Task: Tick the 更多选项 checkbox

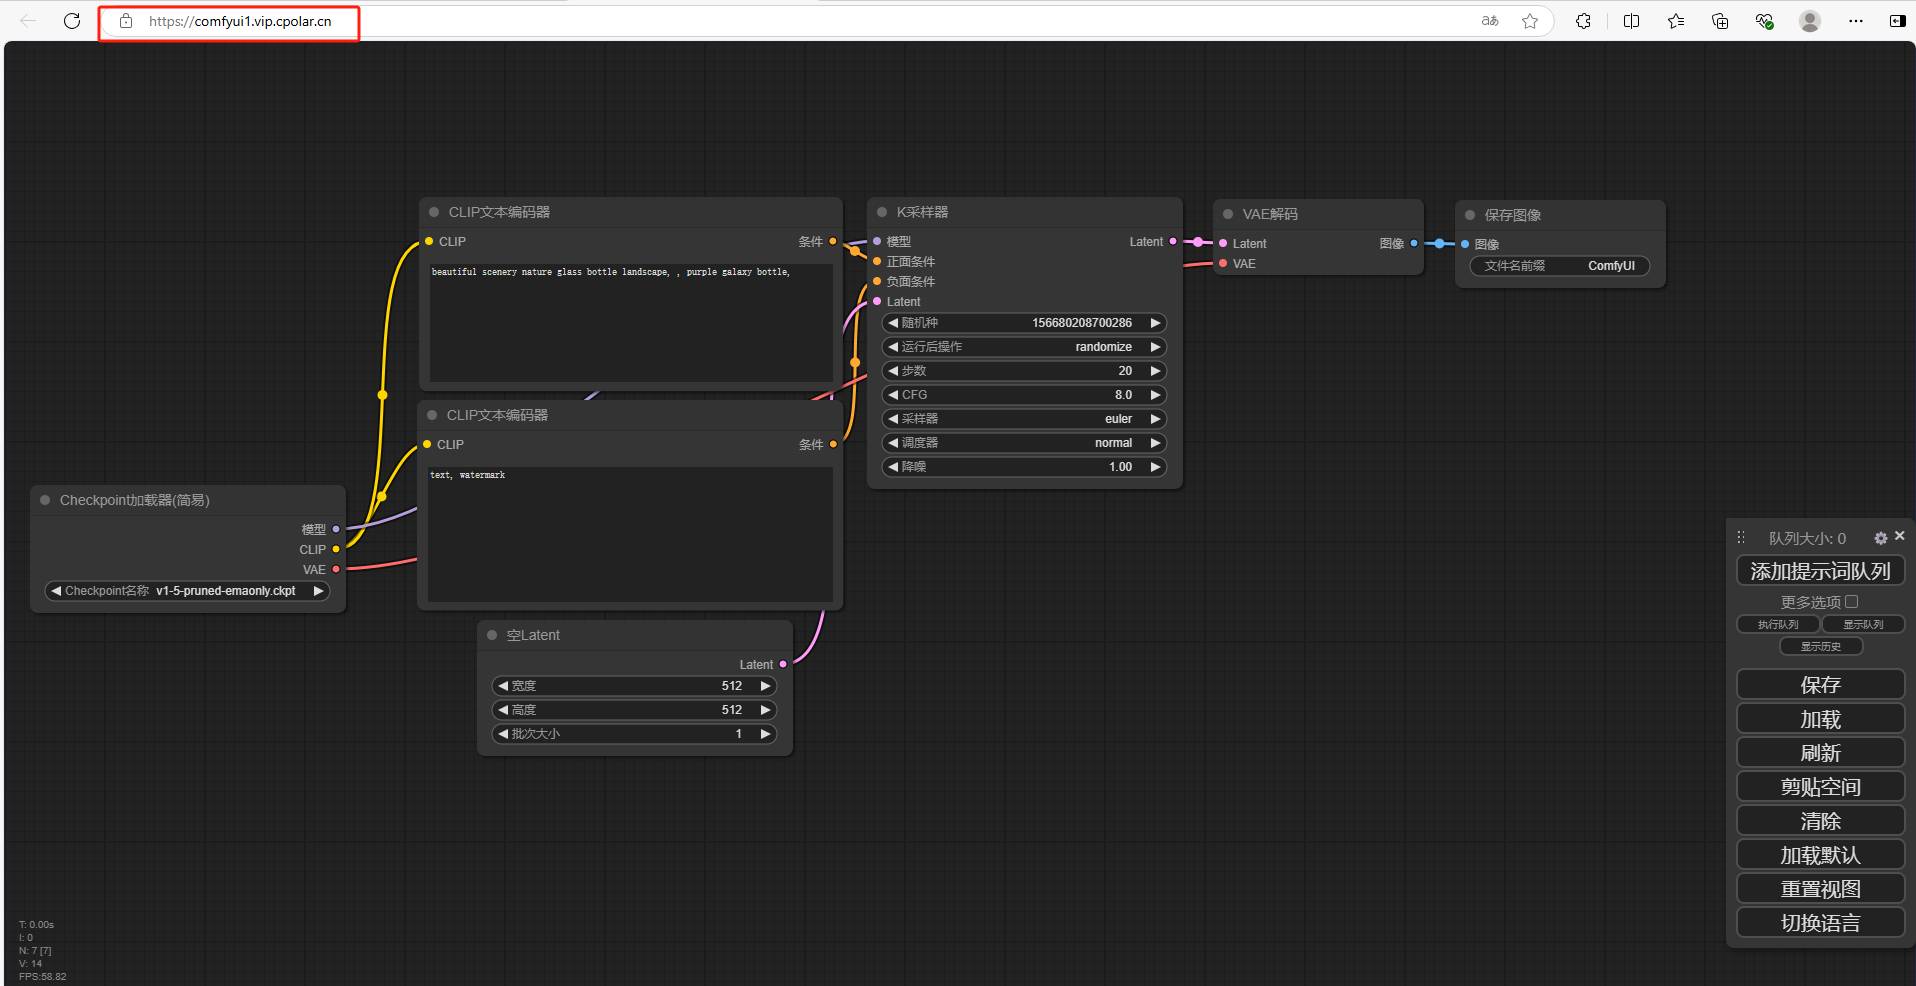Action: pos(1851,602)
